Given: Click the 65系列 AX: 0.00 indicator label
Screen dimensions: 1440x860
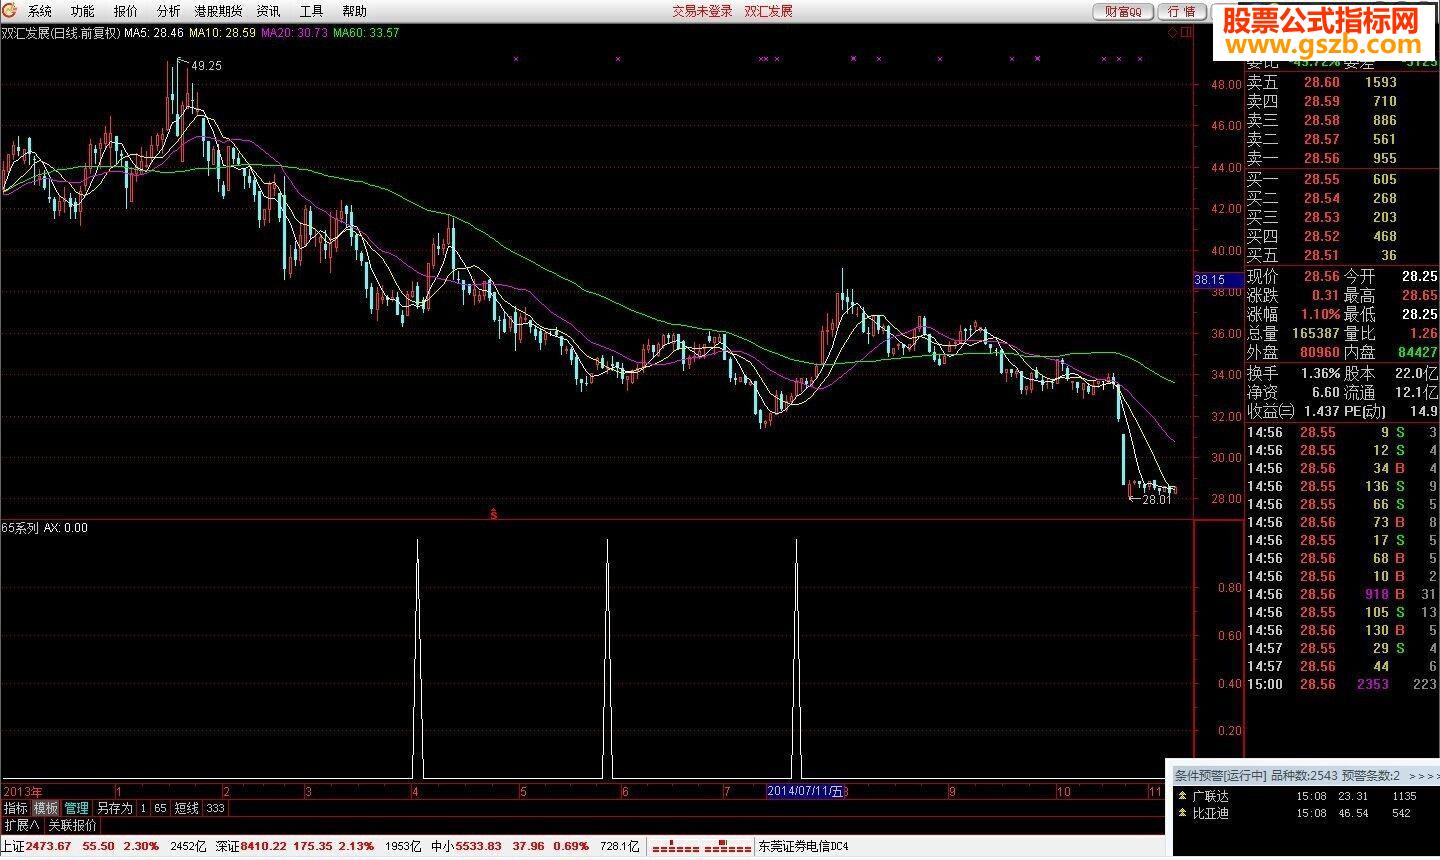Looking at the screenshot, I should click(45, 528).
